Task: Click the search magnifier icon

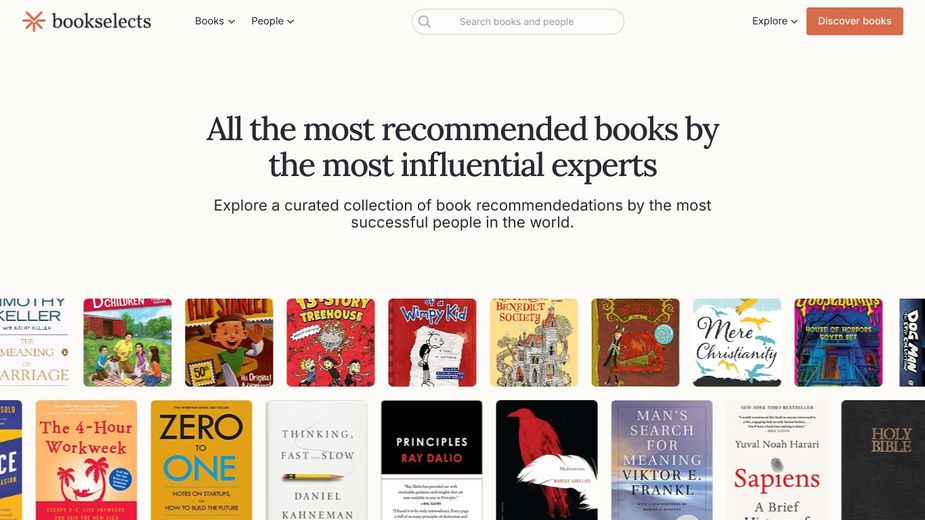Action: [x=424, y=22]
